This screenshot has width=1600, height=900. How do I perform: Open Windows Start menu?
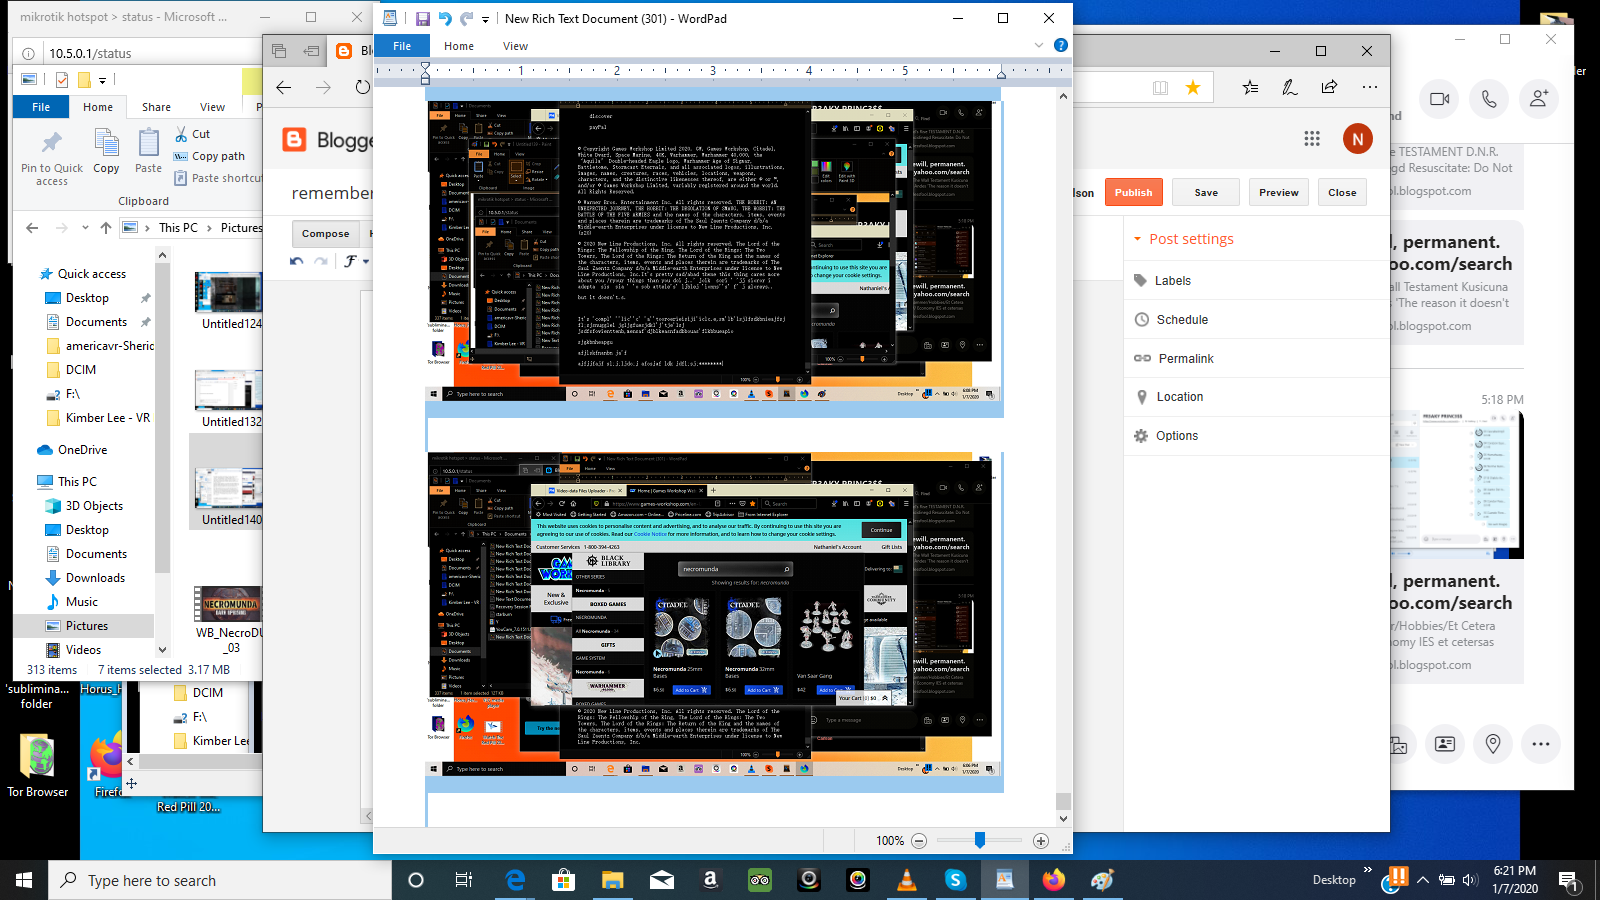[x=24, y=880]
